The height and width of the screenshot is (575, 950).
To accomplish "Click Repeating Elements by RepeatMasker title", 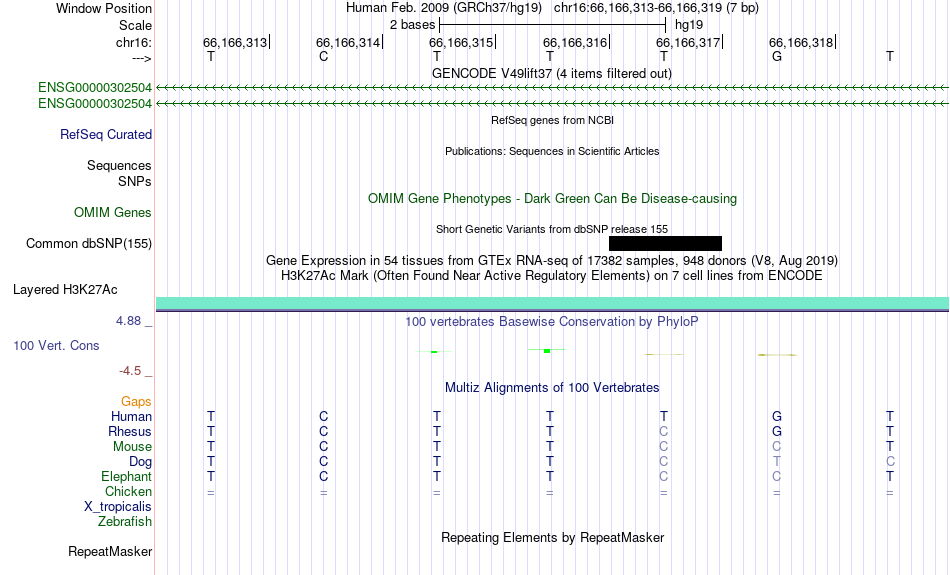I will [x=552, y=538].
